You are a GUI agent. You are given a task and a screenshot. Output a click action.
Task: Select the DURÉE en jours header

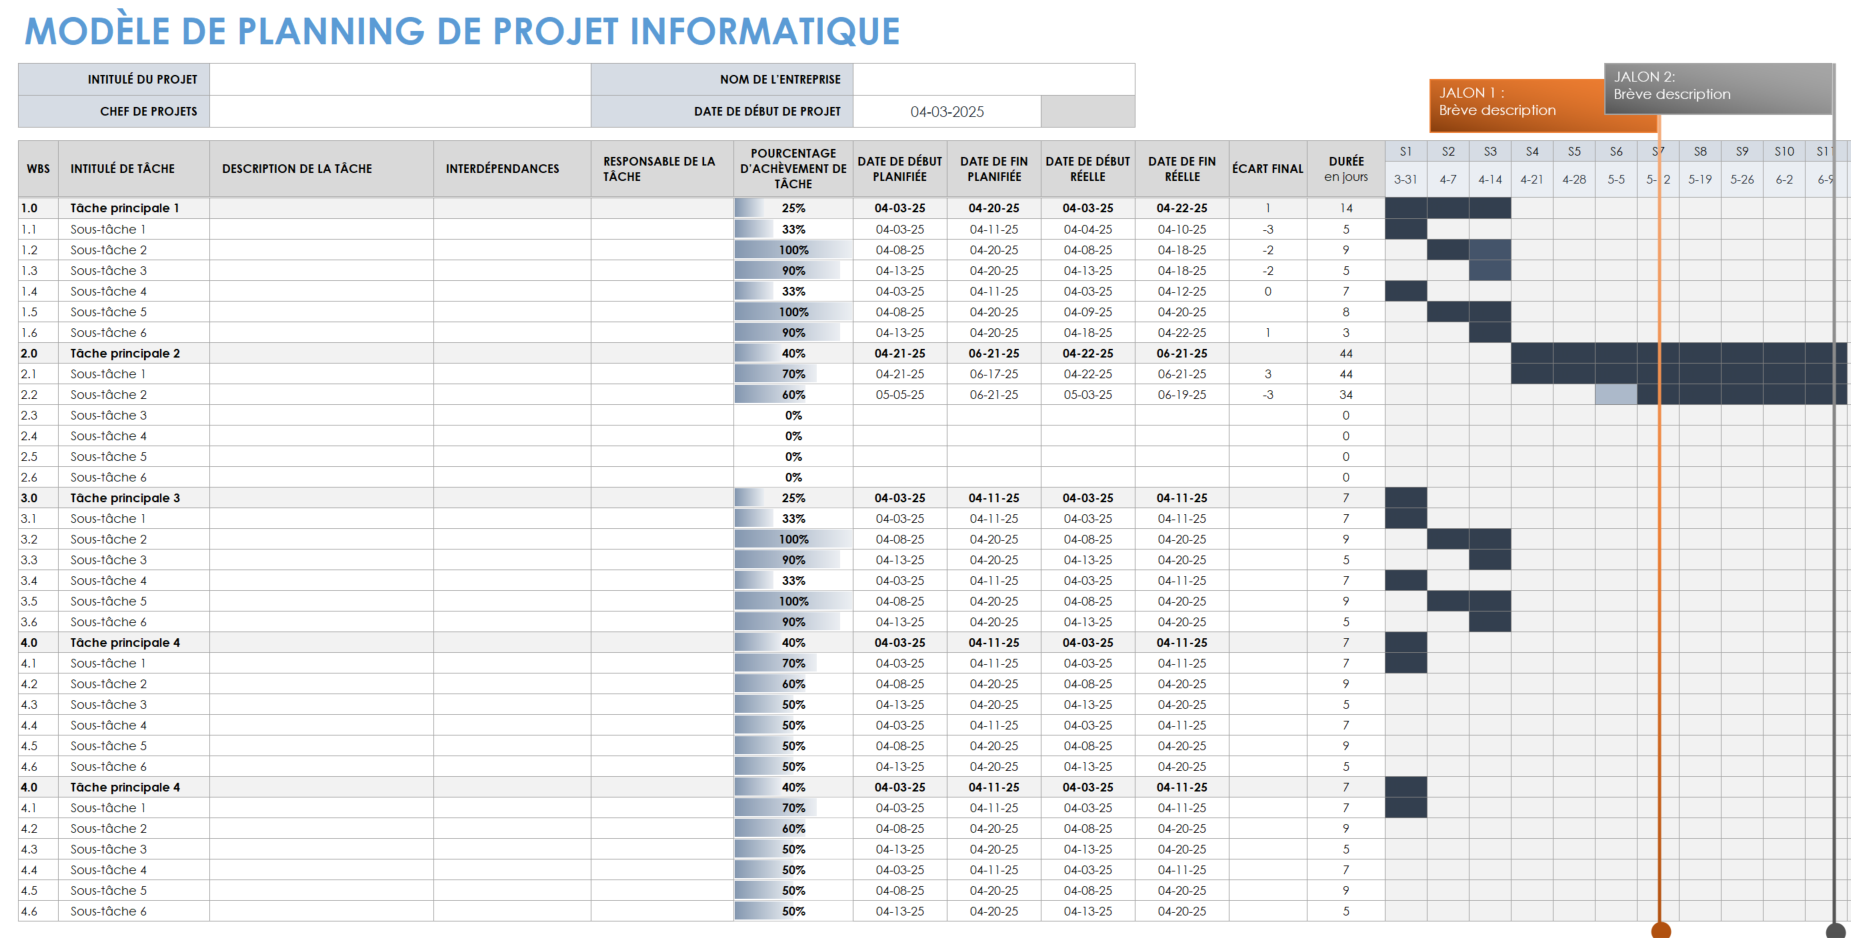point(1346,169)
